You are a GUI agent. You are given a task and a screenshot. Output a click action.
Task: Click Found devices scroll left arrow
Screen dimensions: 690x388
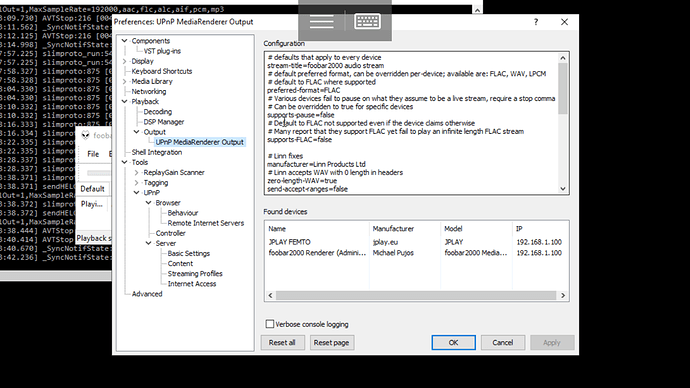[x=270, y=296]
